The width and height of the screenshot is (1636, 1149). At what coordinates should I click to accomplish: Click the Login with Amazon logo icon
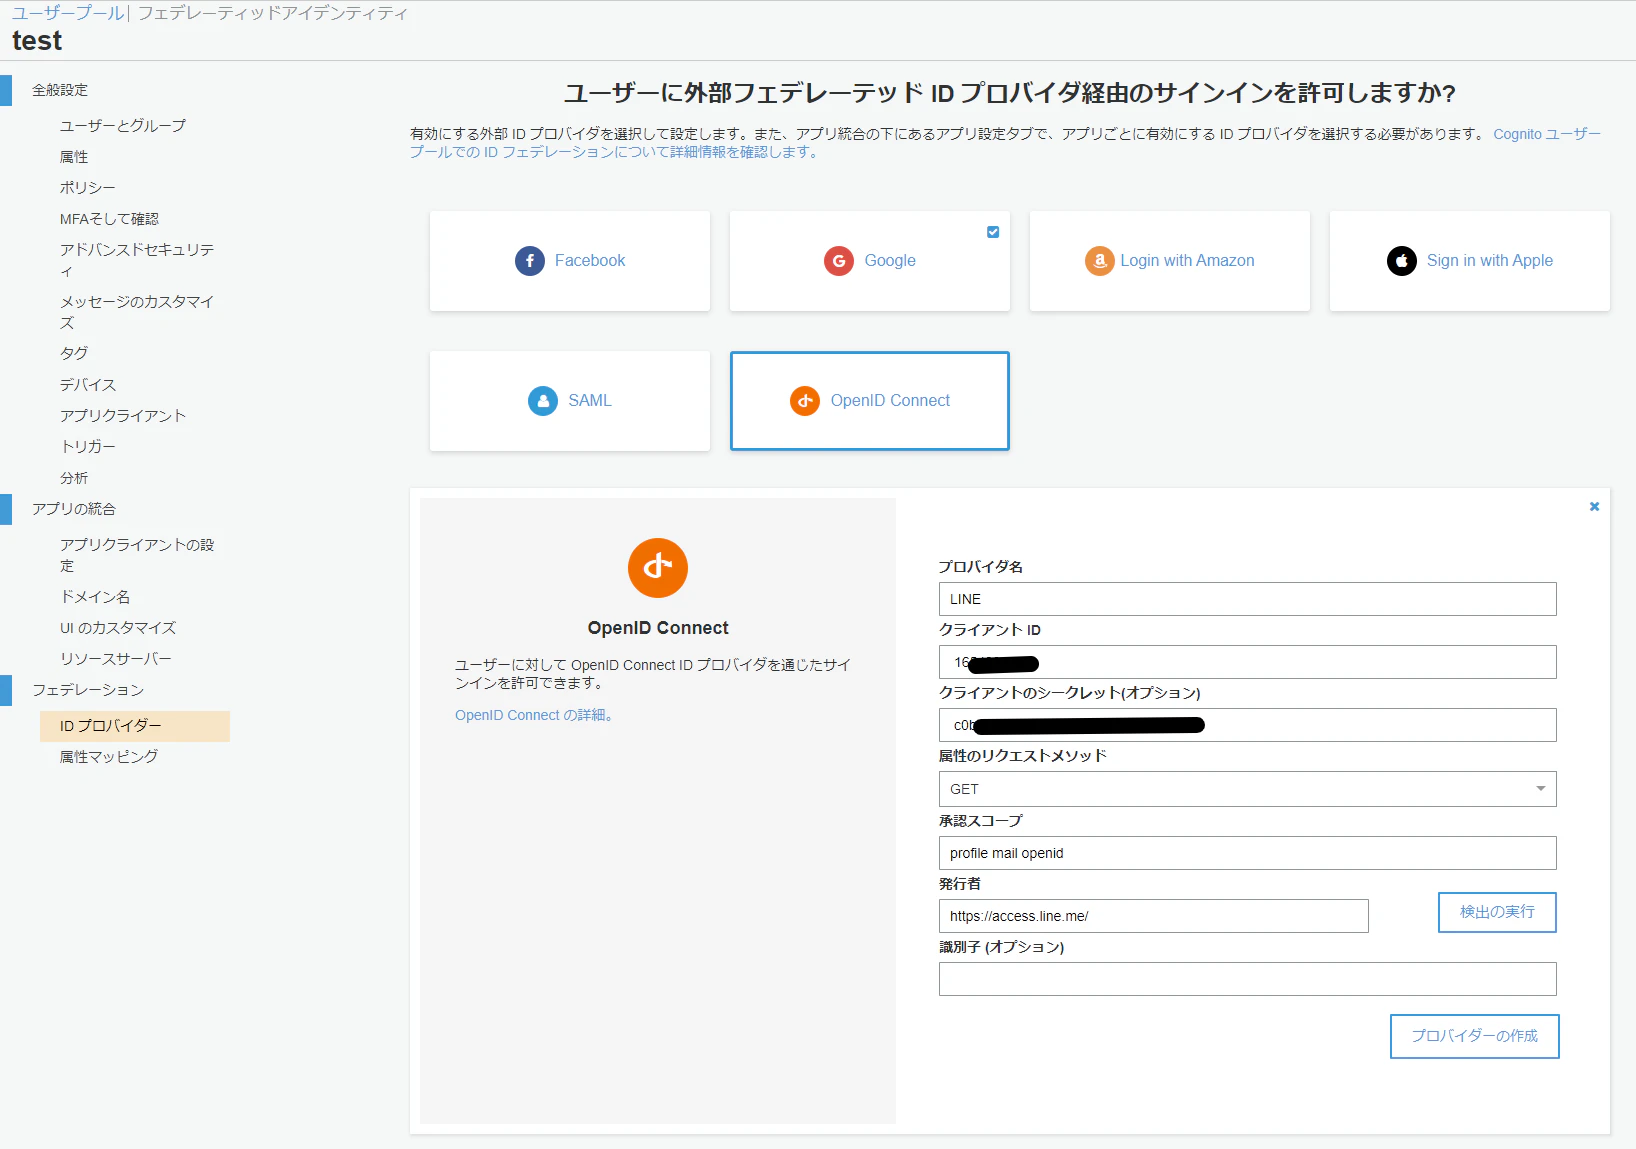click(1100, 261)
